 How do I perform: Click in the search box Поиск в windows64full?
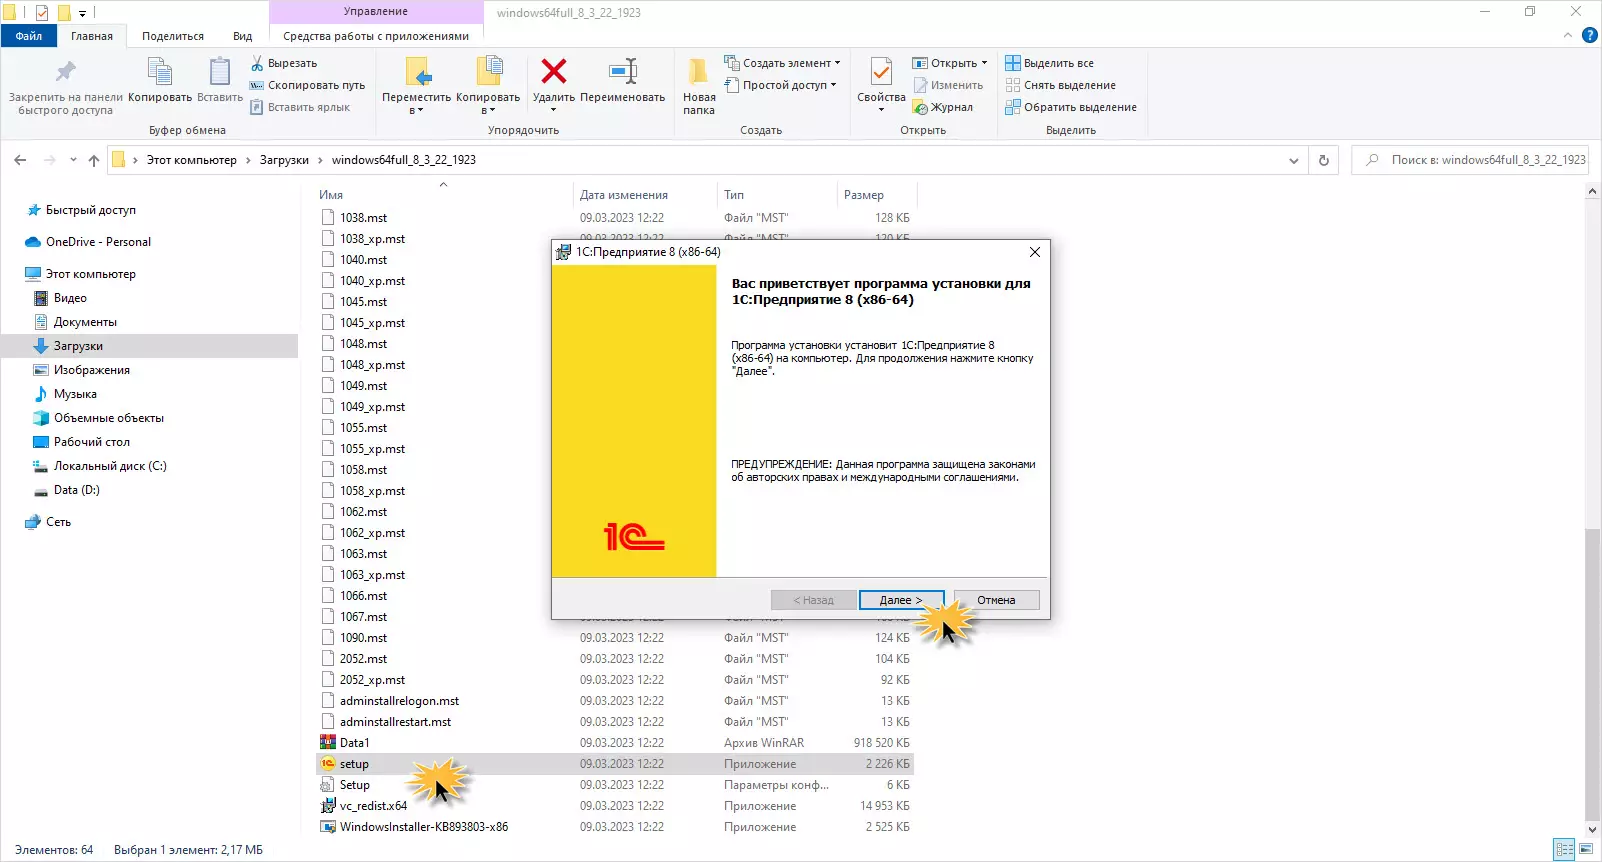click(x=1470, y=160)
